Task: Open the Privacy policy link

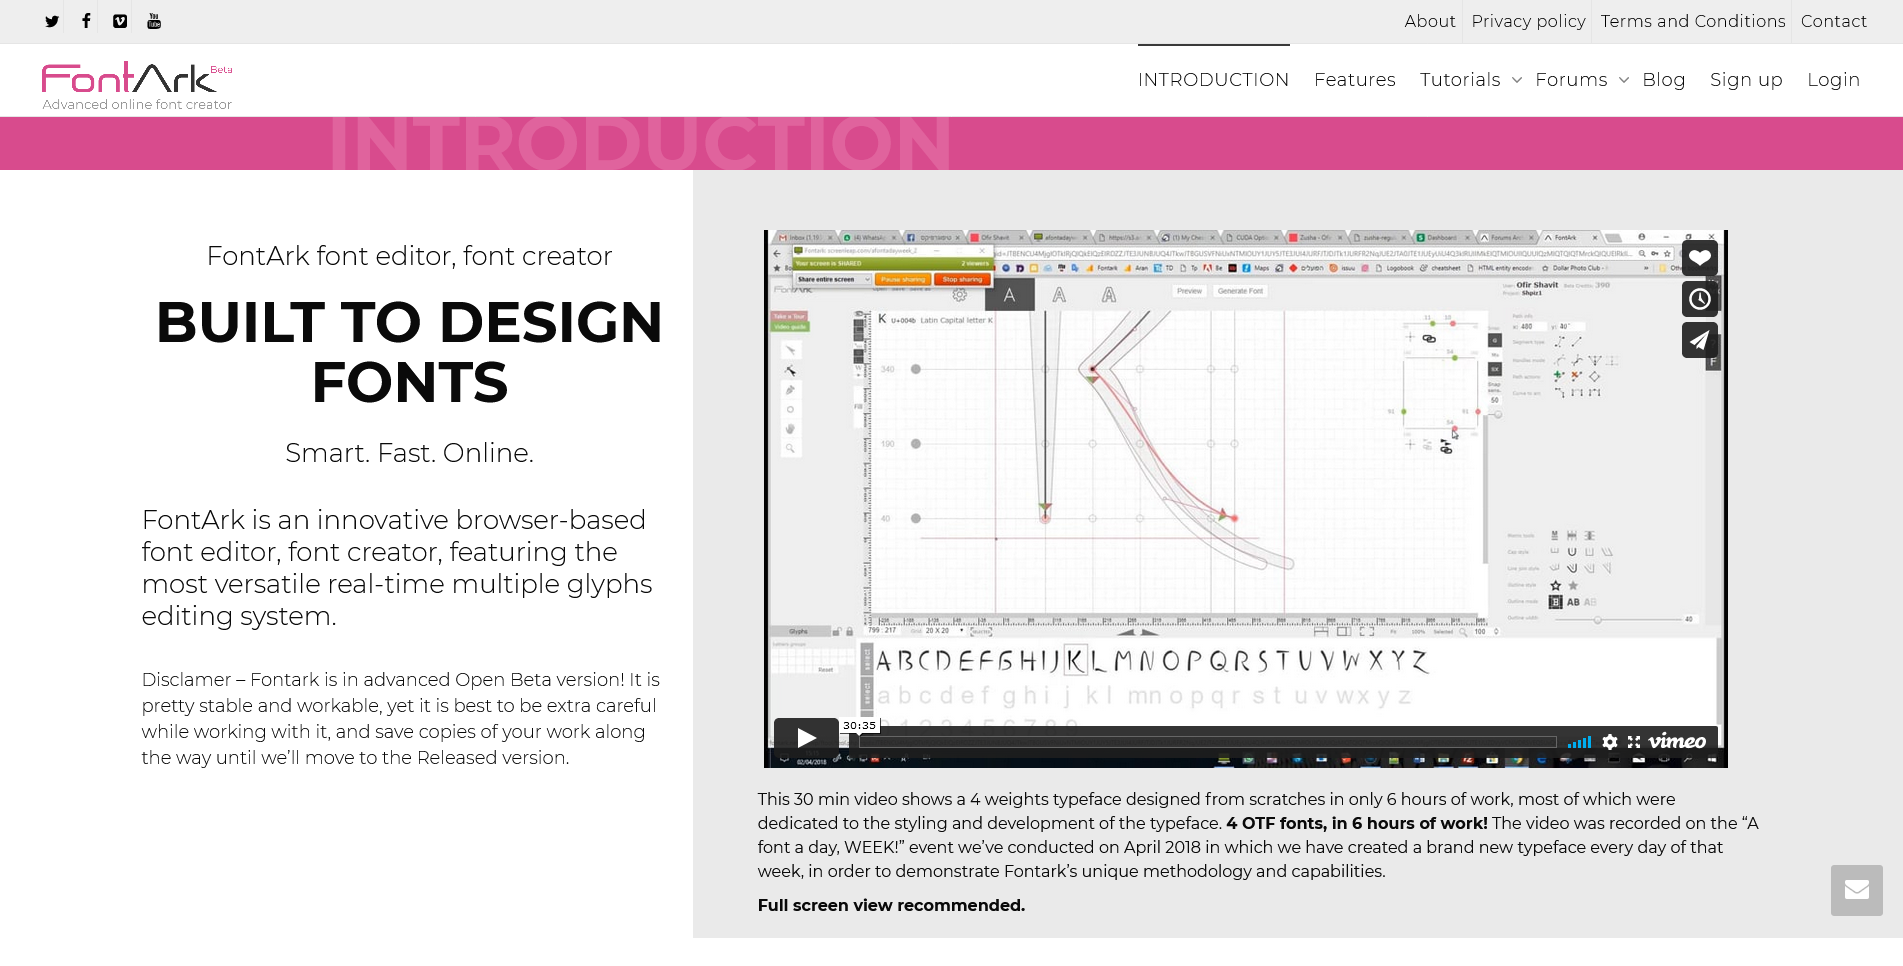Action: (1528, 21)
